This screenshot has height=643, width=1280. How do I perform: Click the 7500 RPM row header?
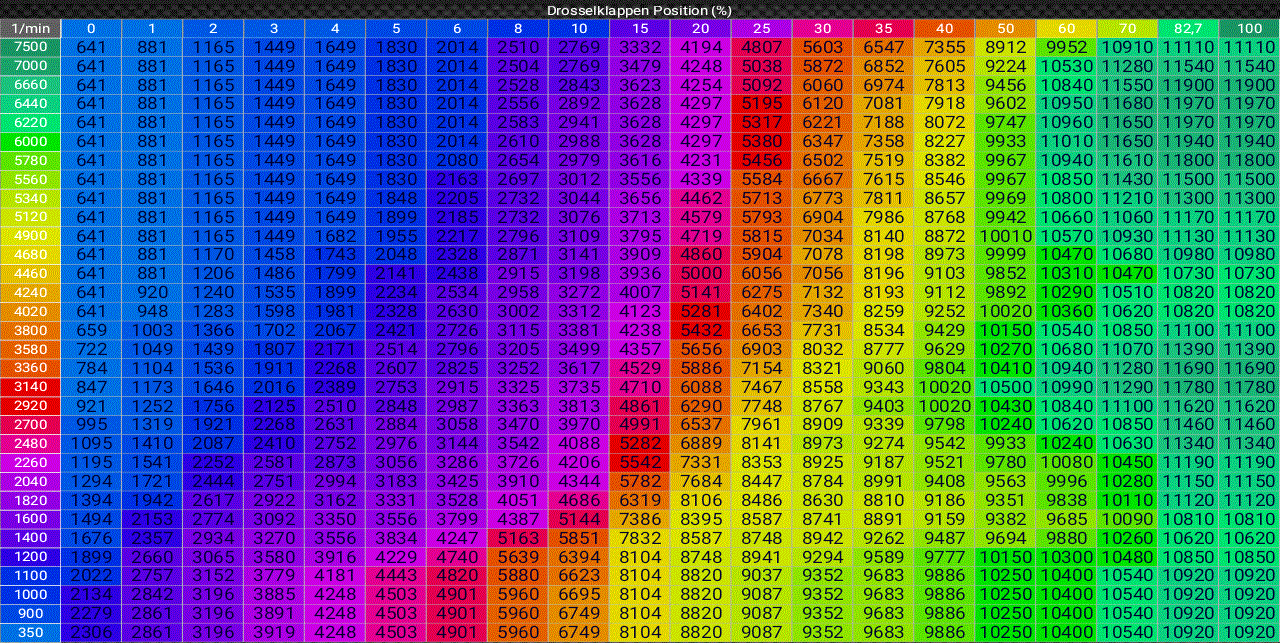pos(30,47)
